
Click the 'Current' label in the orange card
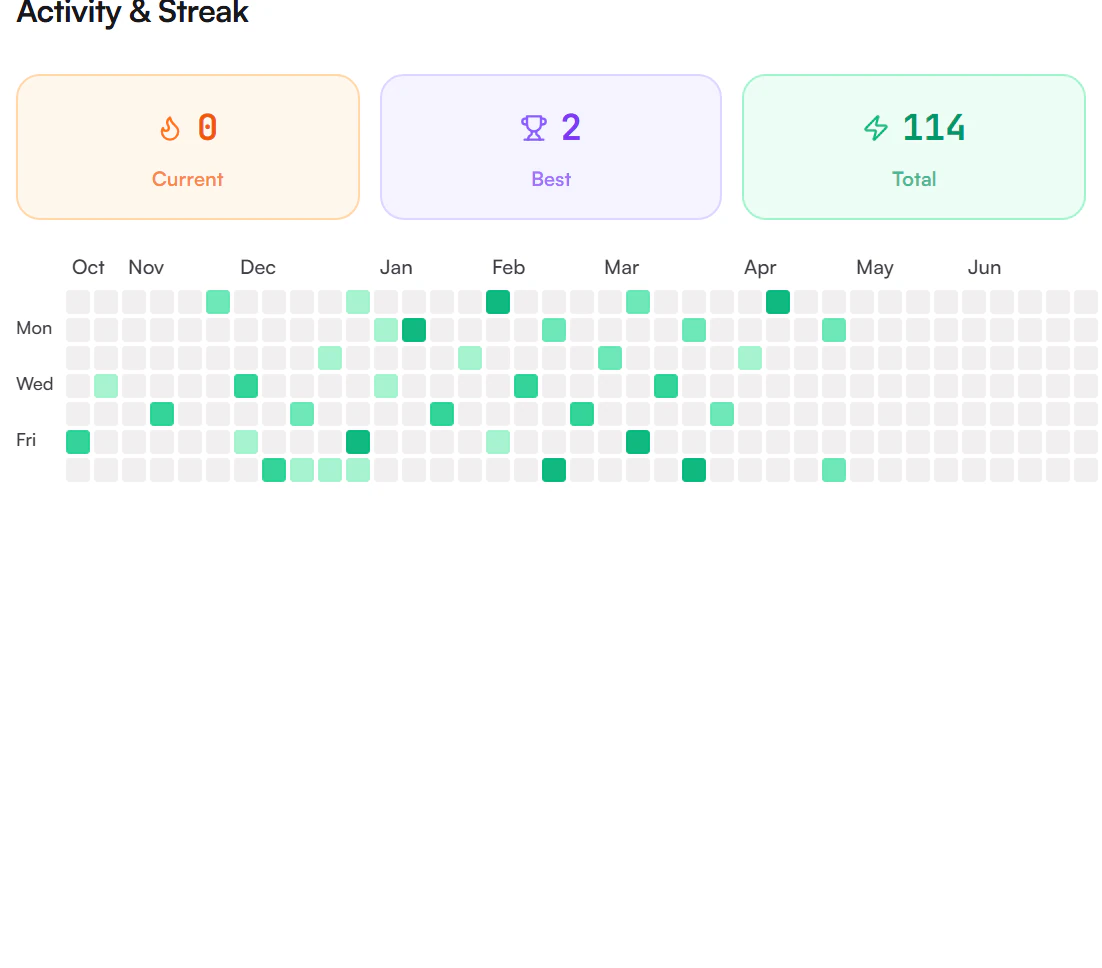(188, 179)
